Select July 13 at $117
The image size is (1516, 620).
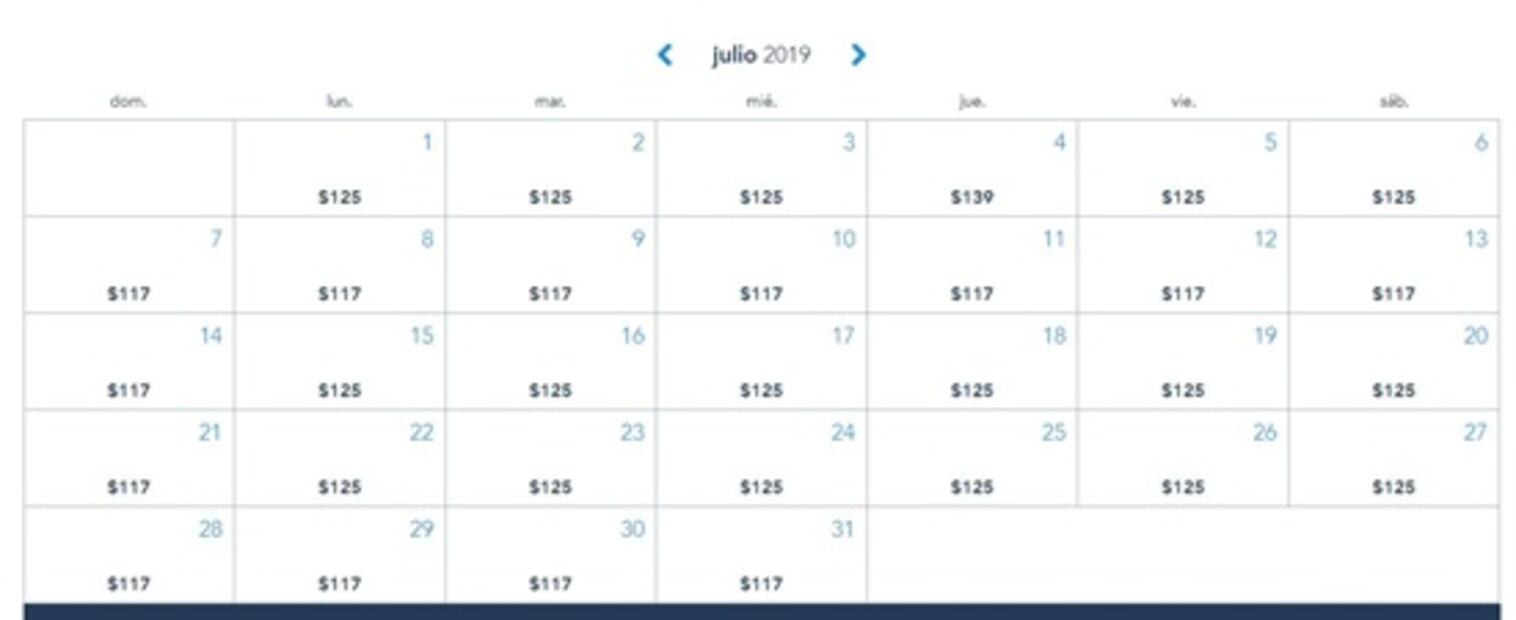point(1394,265)
